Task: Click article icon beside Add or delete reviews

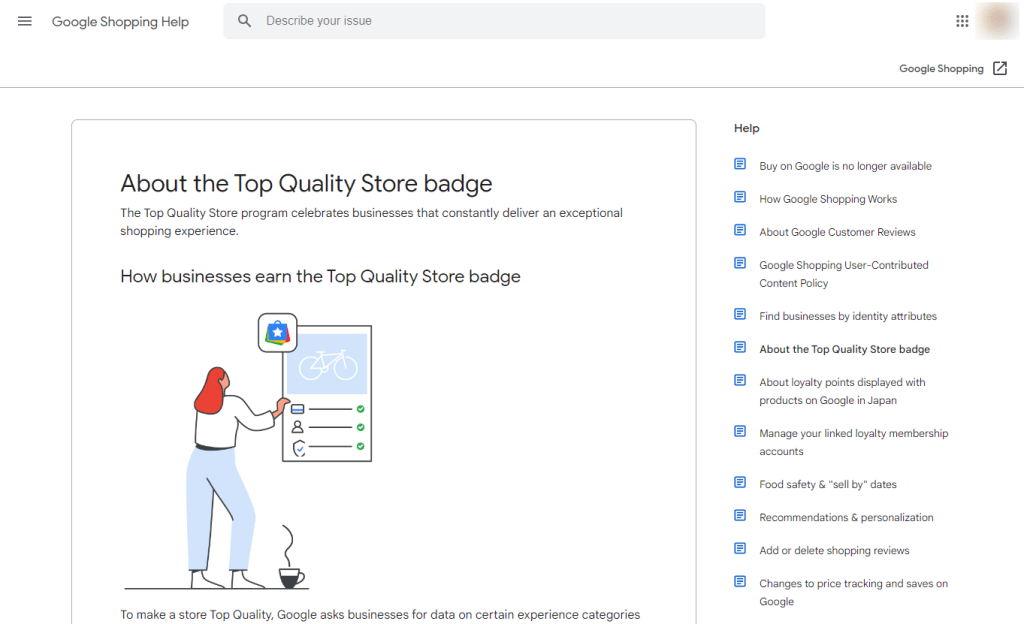Action: 740,548
